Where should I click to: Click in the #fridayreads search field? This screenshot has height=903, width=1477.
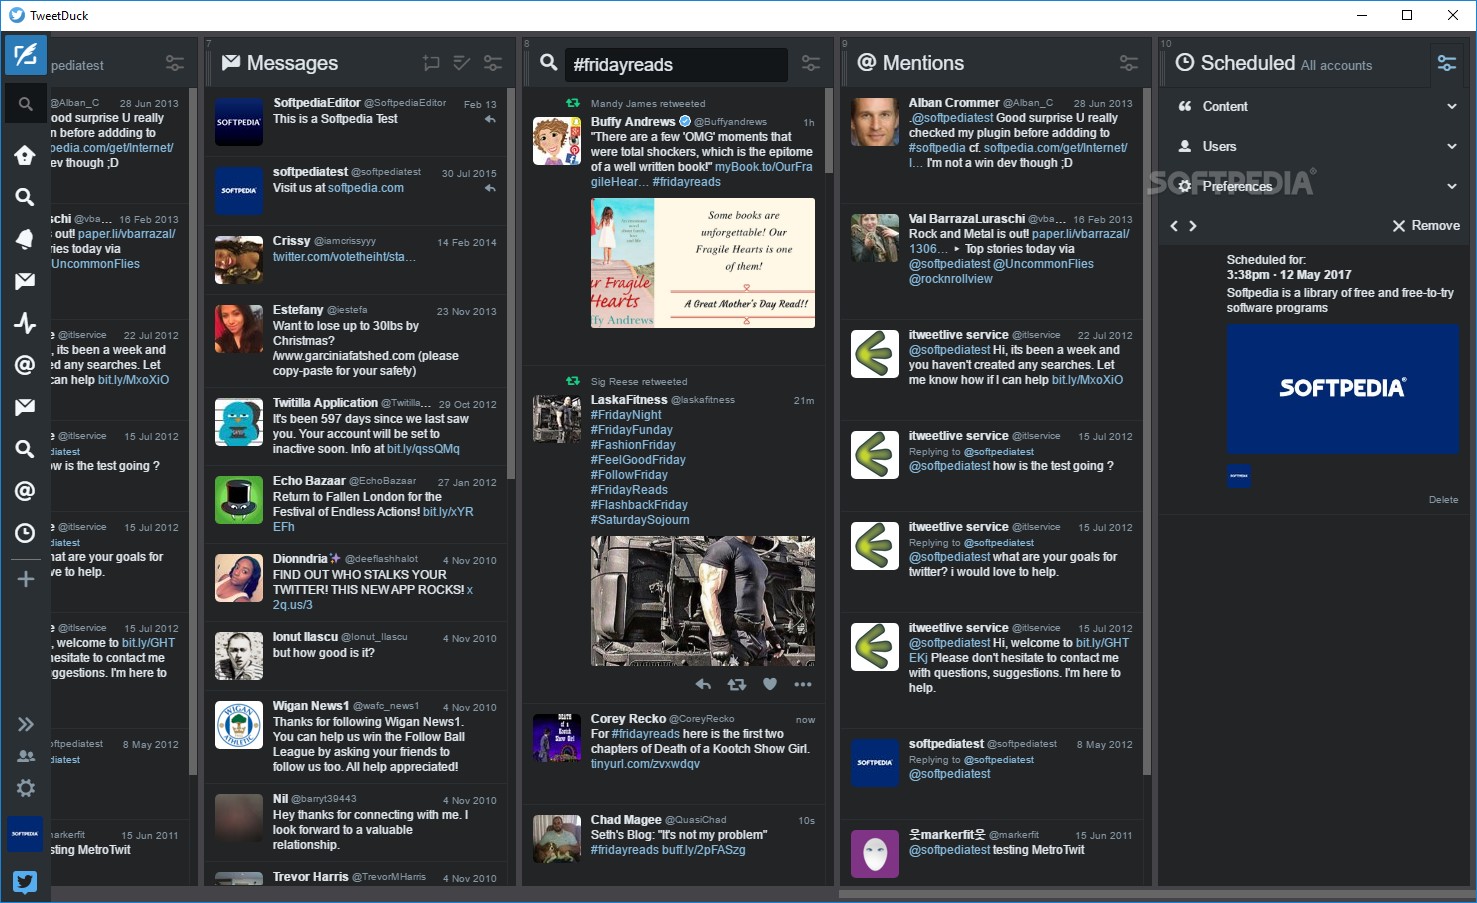[x=676, y=65]
